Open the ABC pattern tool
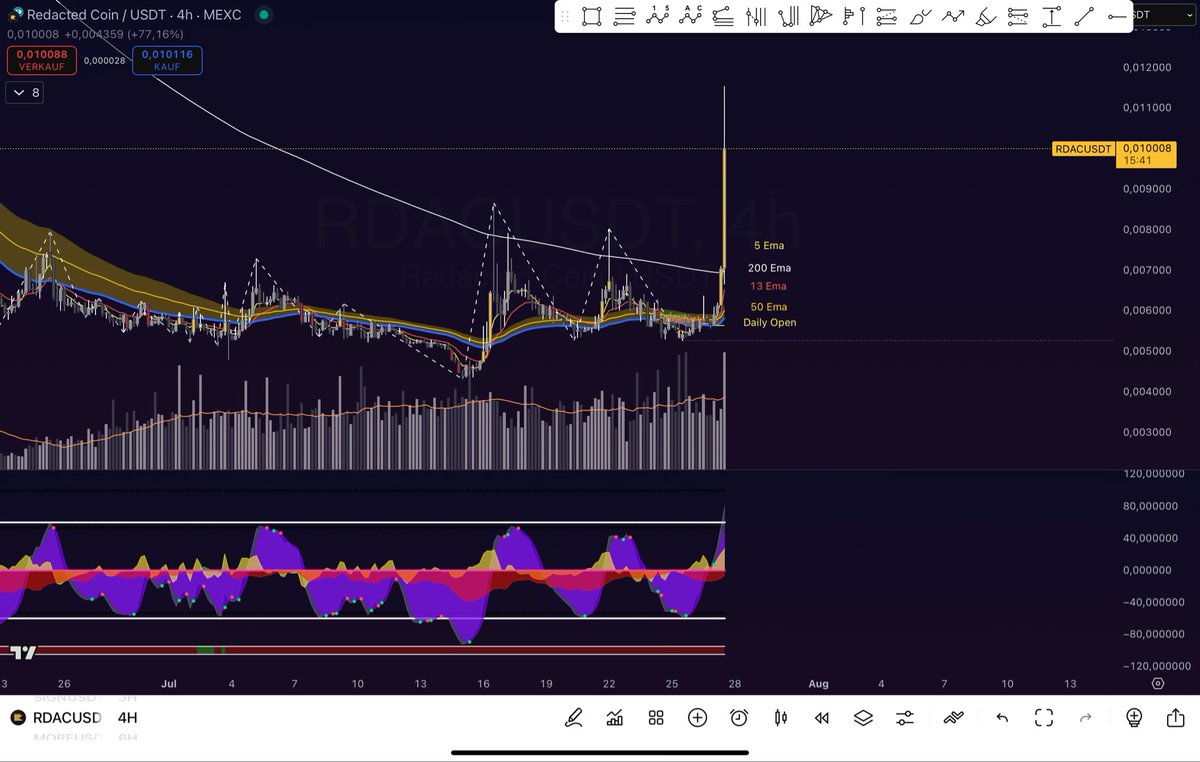Screen dimensions: 1200x762 pos(690,17)
